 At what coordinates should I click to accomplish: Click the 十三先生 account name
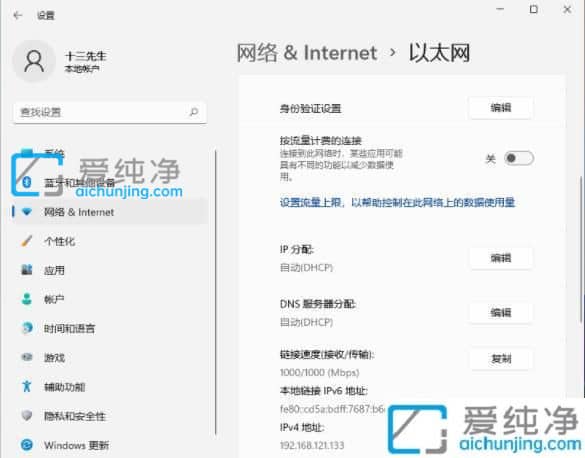click(85, 56)
